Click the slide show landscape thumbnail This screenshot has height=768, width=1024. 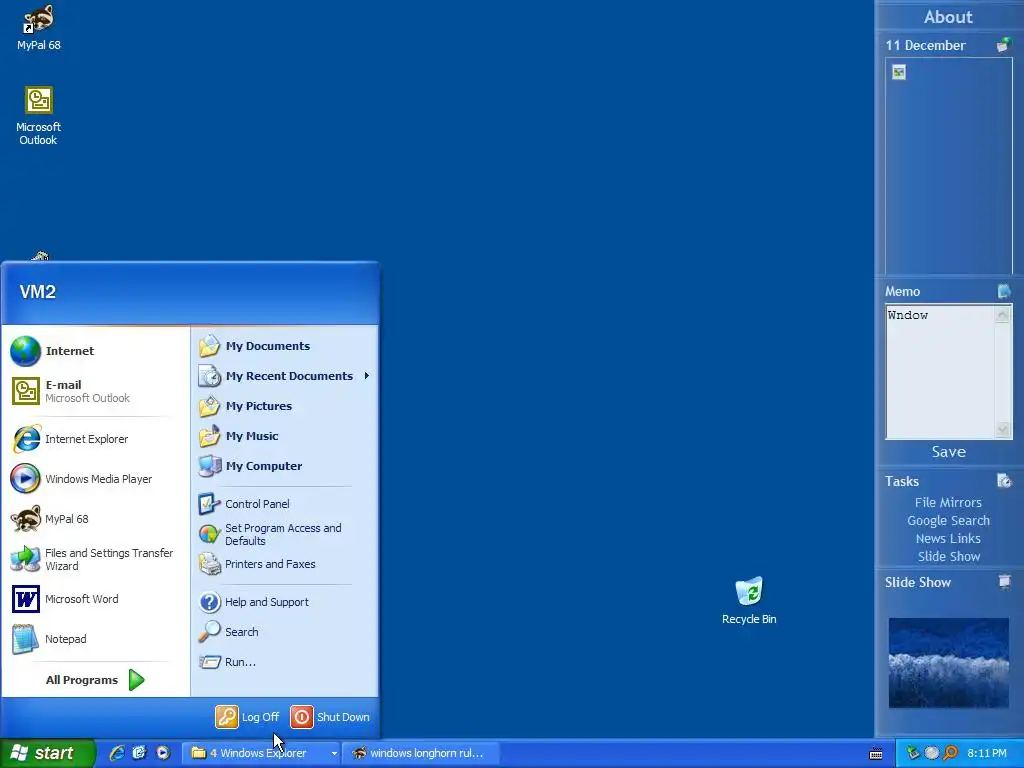[x=949, y=663]
